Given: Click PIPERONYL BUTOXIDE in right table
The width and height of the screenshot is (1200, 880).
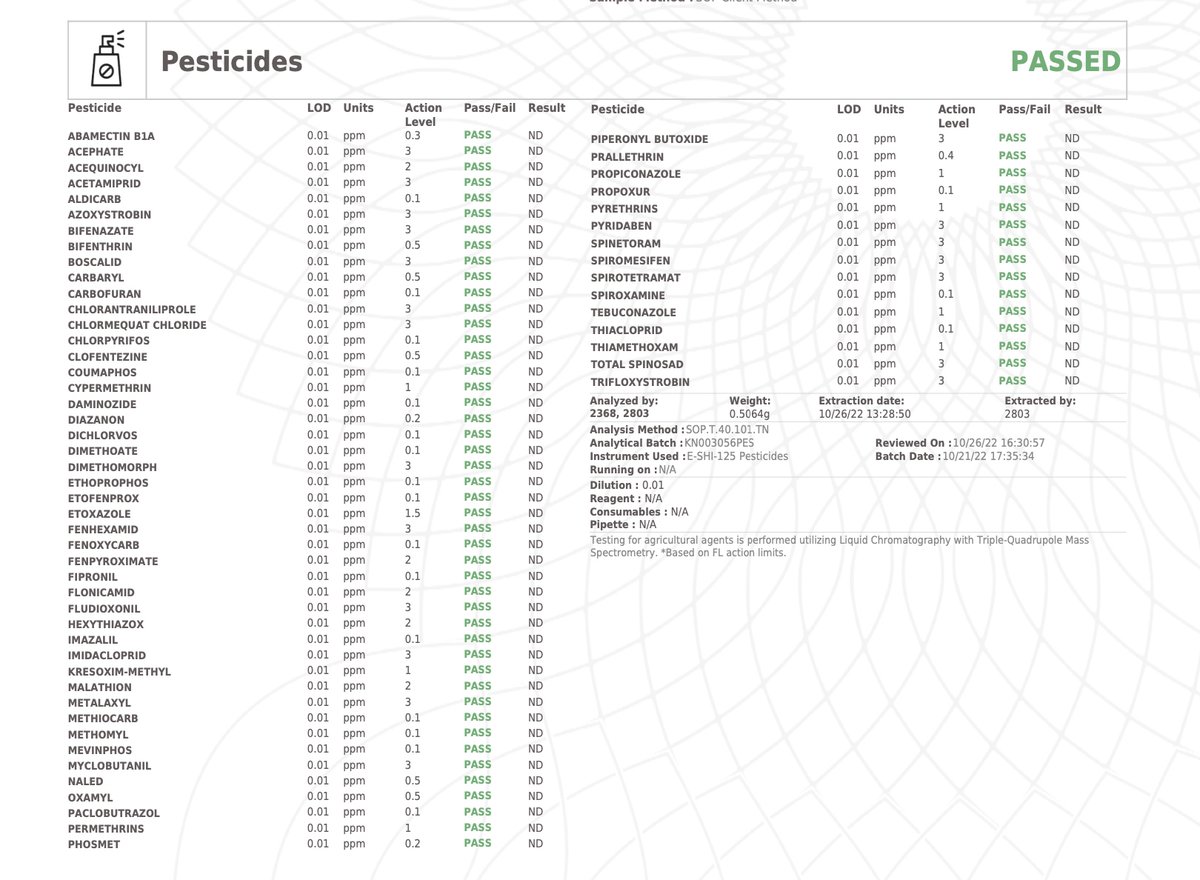Looking at the screenshot, I should 649,139.
